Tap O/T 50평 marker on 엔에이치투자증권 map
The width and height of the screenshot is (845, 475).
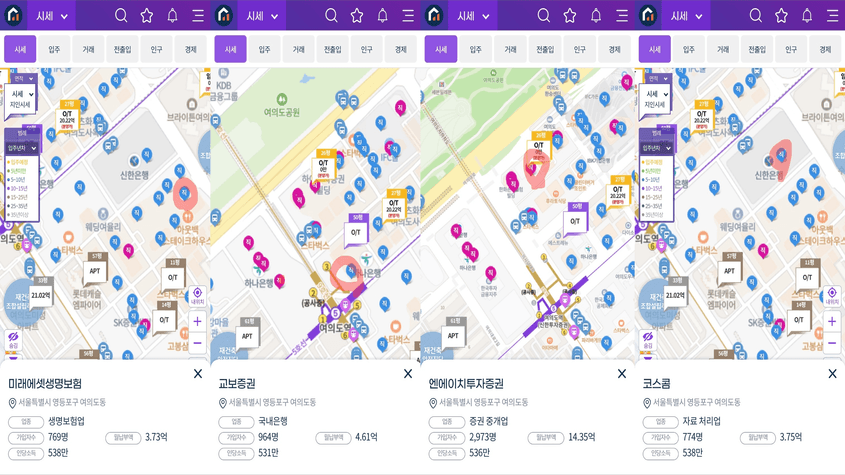click(x=575, y=219)
